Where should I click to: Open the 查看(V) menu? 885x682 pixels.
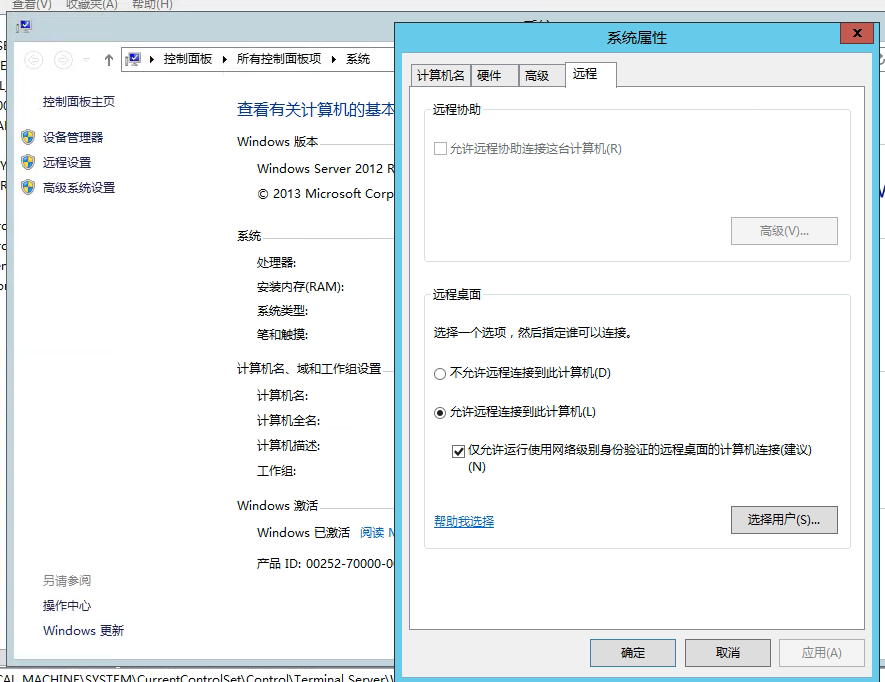(x=32, y=5)
